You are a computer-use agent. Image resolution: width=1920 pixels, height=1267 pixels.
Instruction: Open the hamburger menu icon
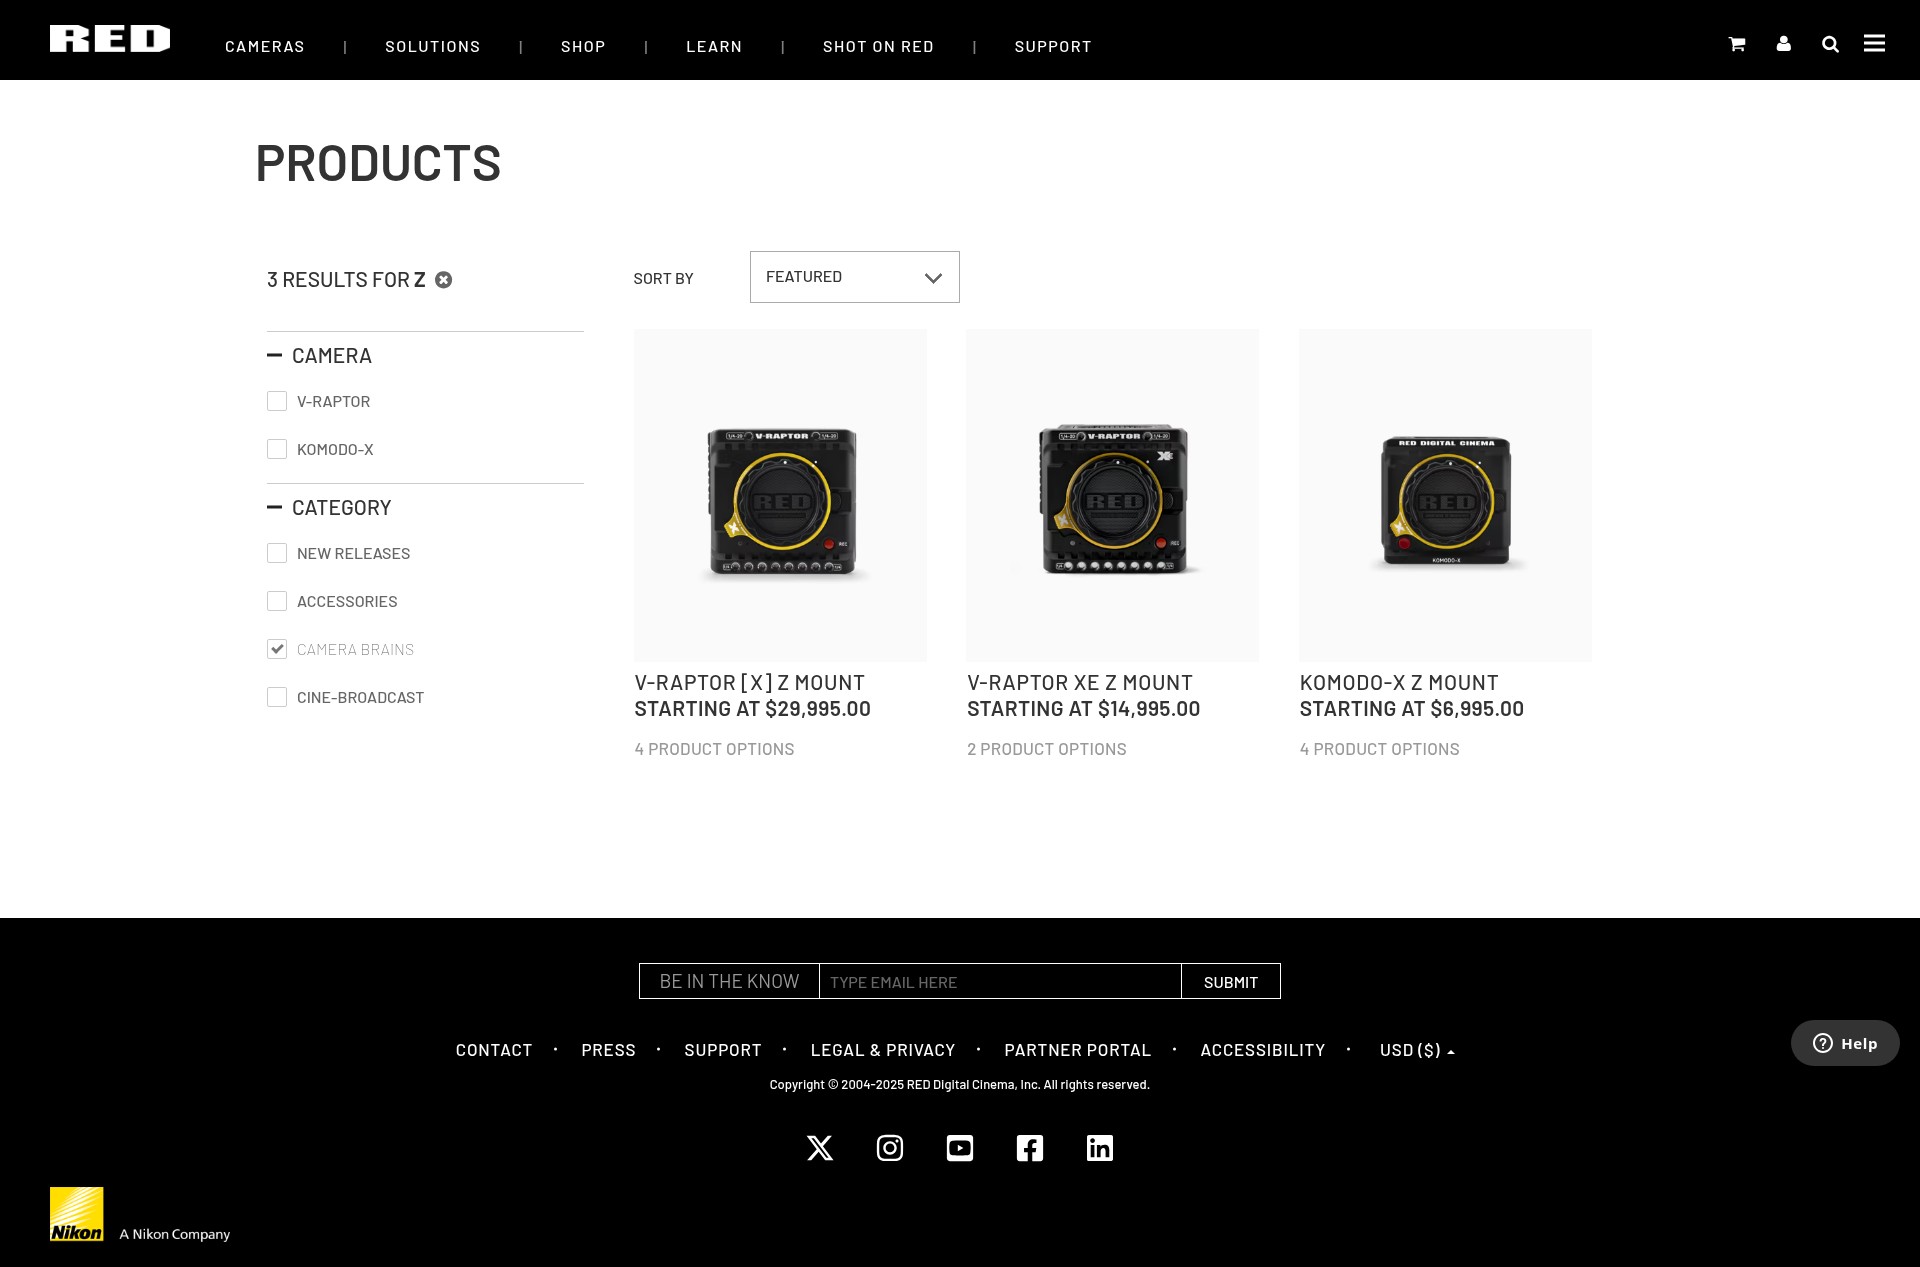coord(1875,43)
